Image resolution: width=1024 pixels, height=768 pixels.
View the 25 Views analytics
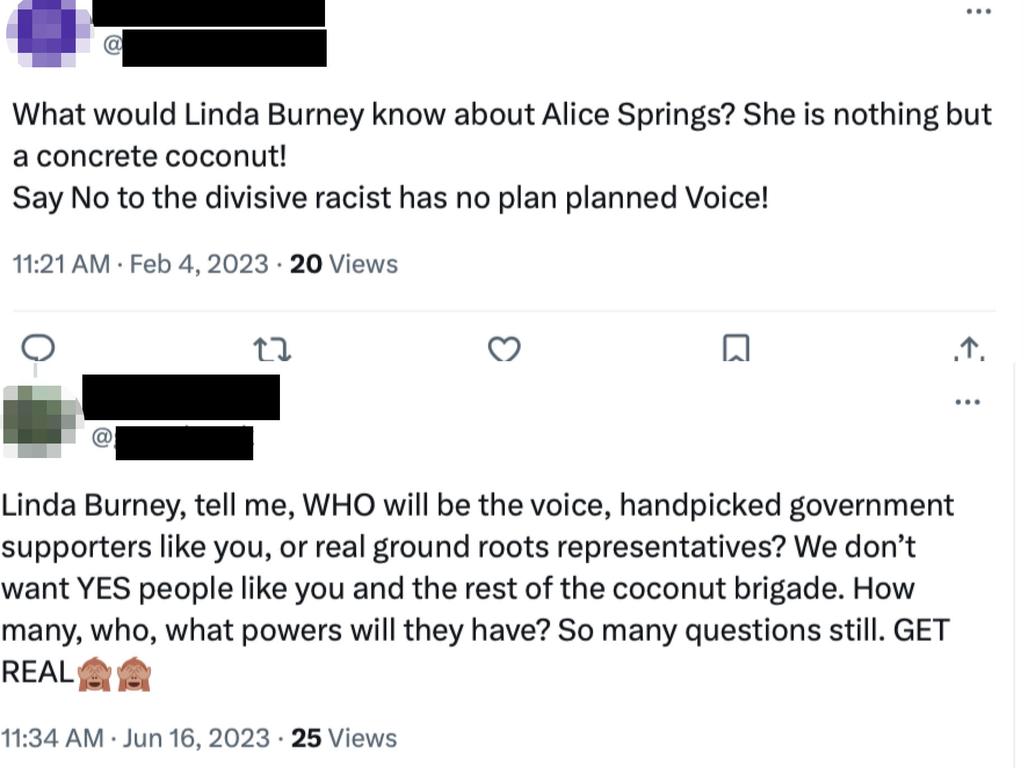[344, 738]
